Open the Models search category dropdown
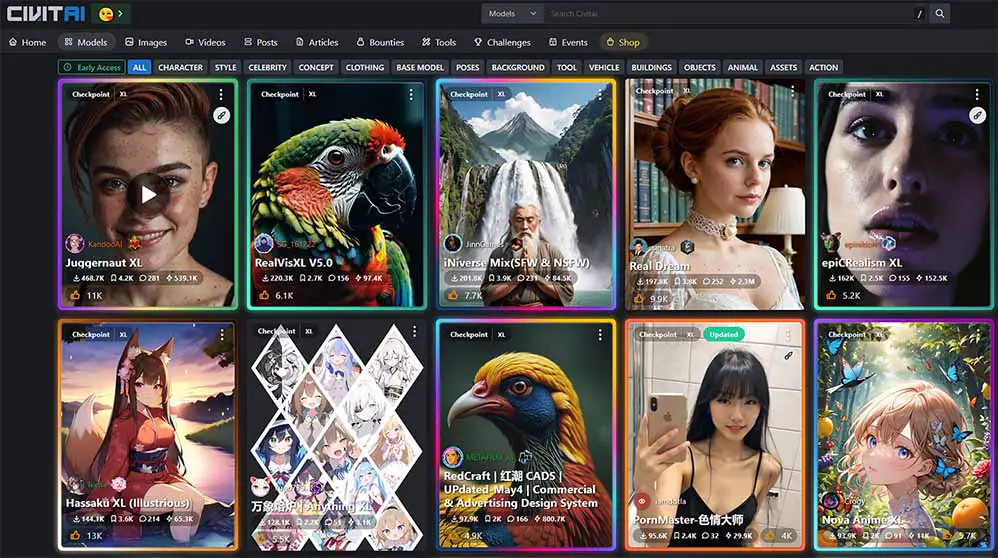998x558 pixels. (x=512, y=13)
